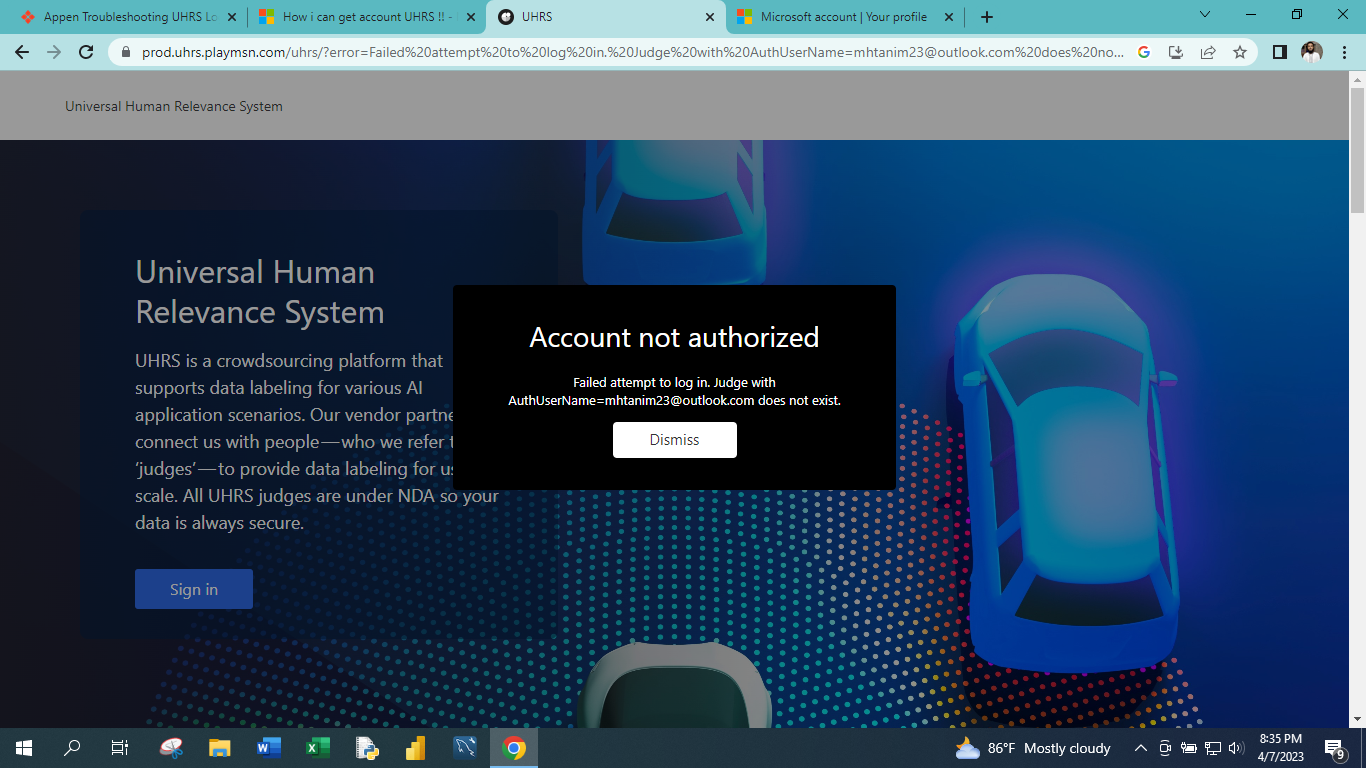Close the How i can get account tab

pos(471,17)
